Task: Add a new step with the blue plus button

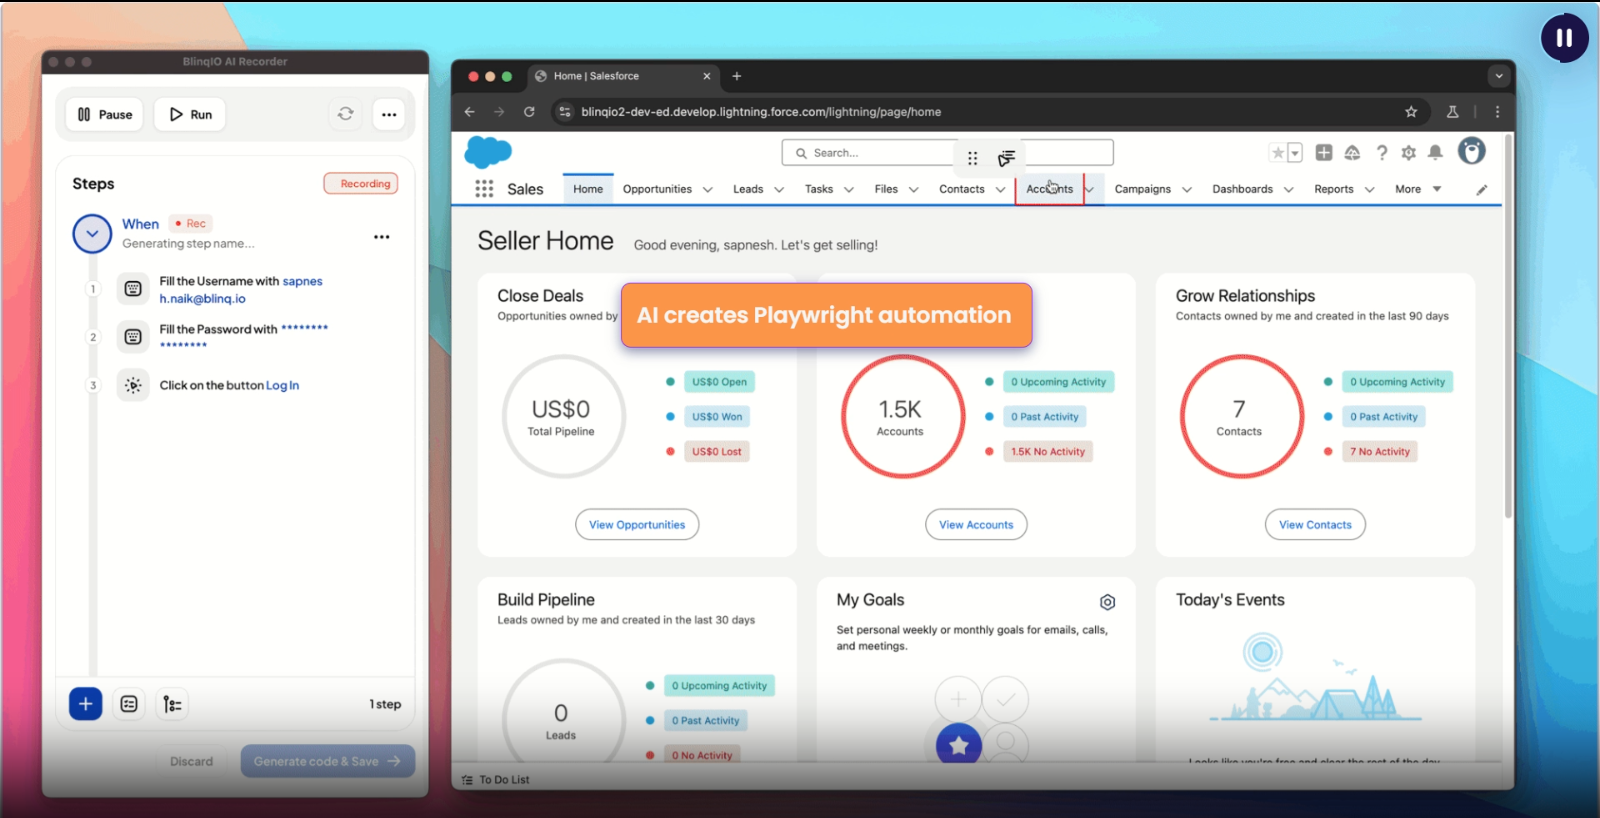Action: 86,704
